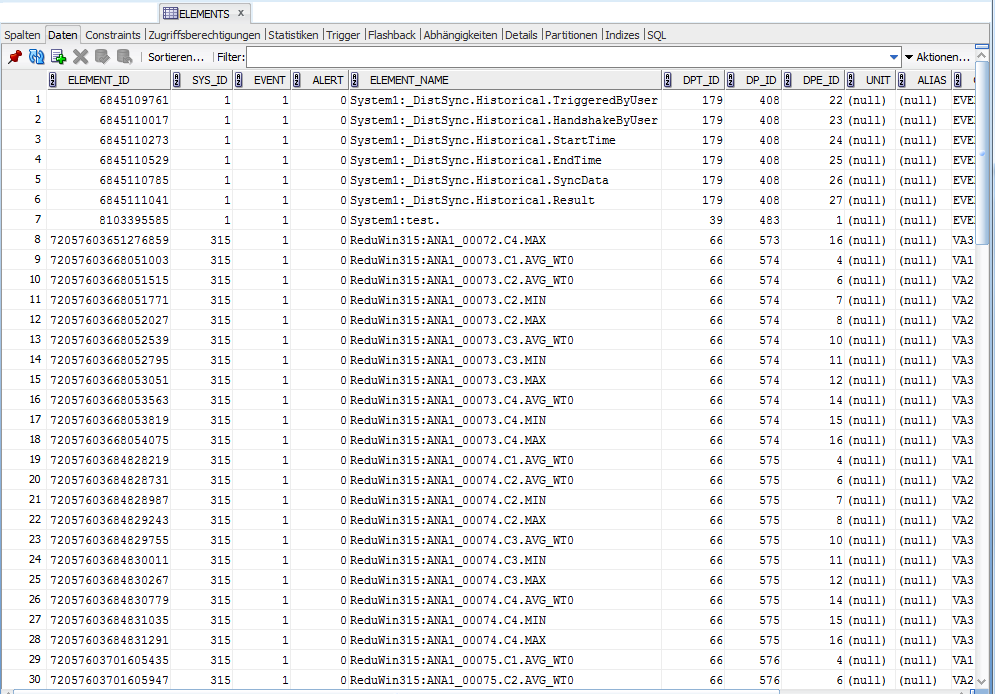995x694 pixels.
Task: Switch to the Constraints tab
Action: click(112, 35)
